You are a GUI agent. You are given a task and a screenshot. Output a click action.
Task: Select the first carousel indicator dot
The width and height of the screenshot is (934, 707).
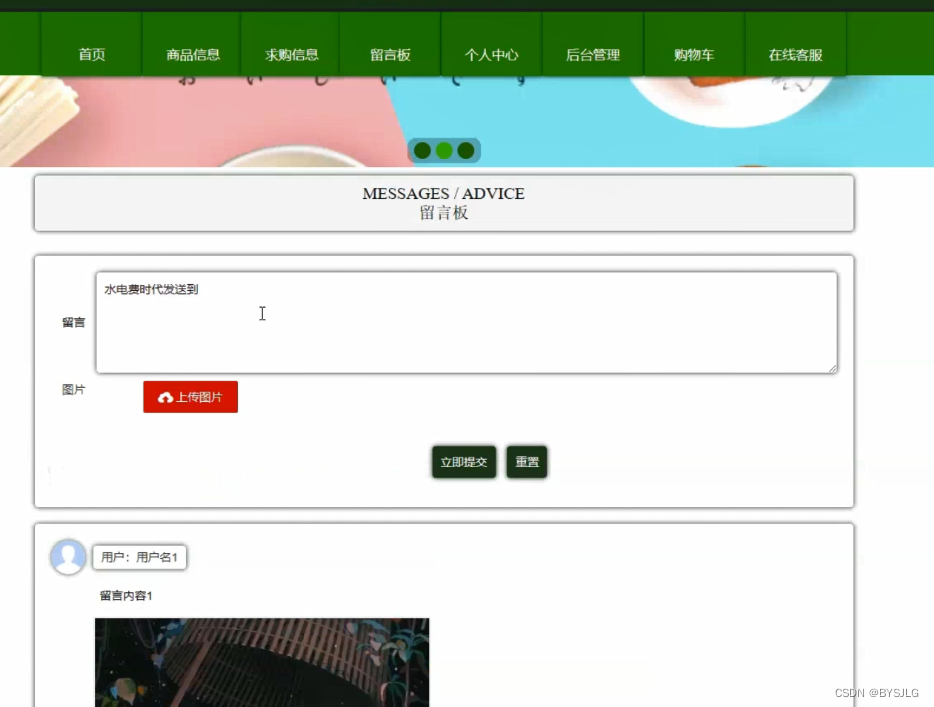point(423,150)
